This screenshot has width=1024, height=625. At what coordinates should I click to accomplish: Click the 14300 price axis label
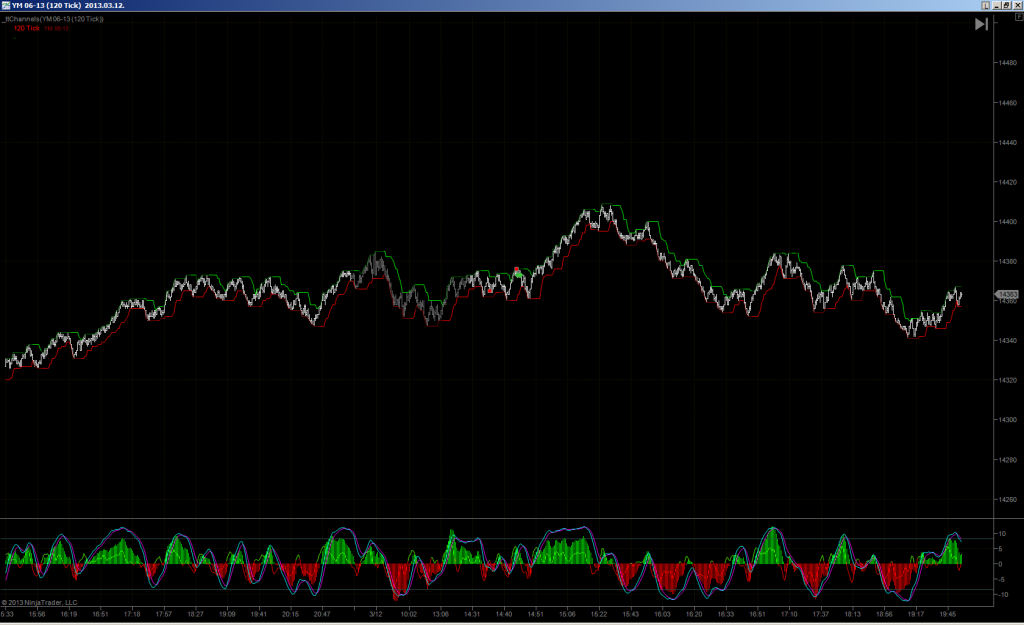coord(1008,420)
